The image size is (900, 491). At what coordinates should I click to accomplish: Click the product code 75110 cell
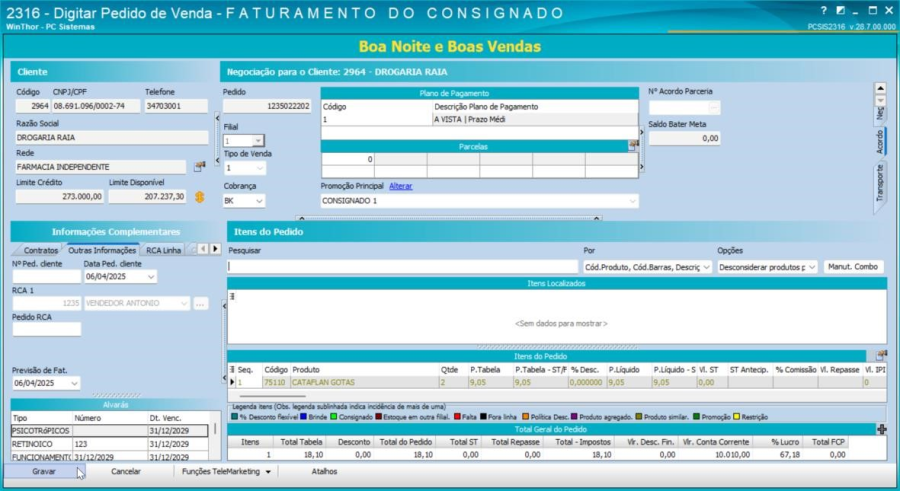tap(276, 382)
